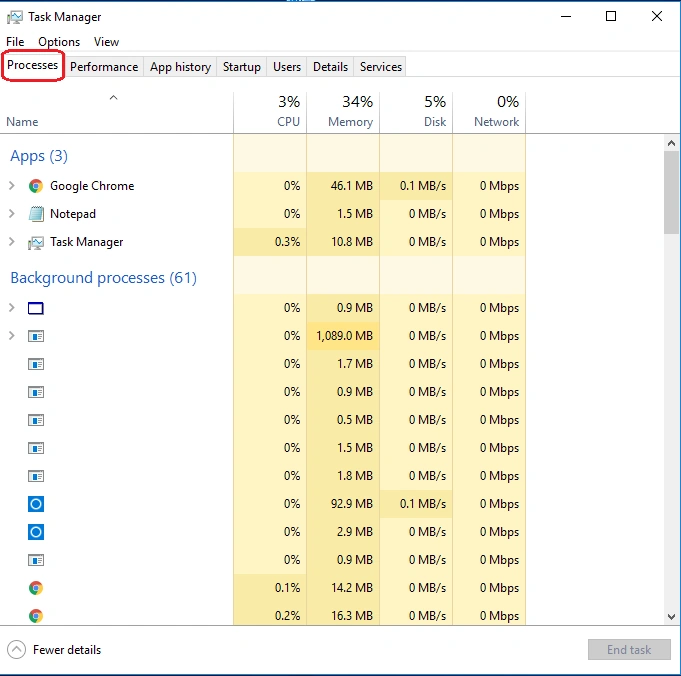Expand the Notepad process group
This screenshot has height=676, width=681.
point(12,214)
